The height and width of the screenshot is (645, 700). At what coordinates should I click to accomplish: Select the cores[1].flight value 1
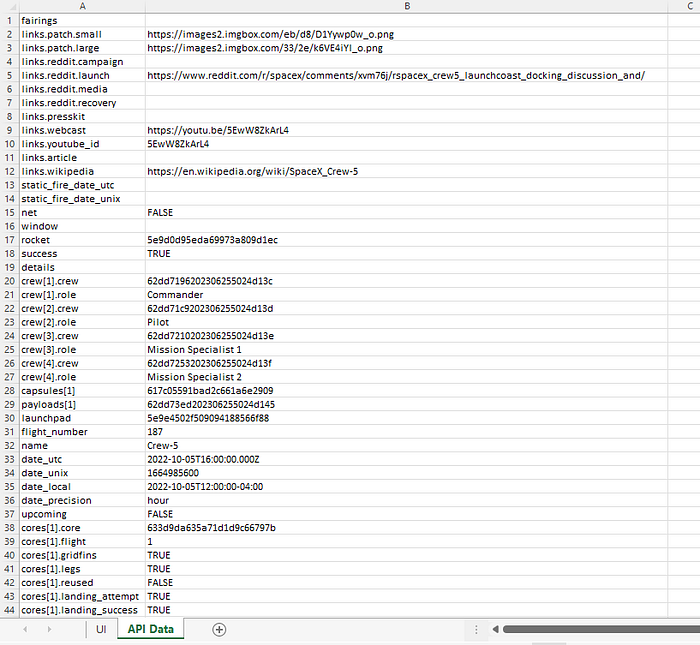coord(407,541)
